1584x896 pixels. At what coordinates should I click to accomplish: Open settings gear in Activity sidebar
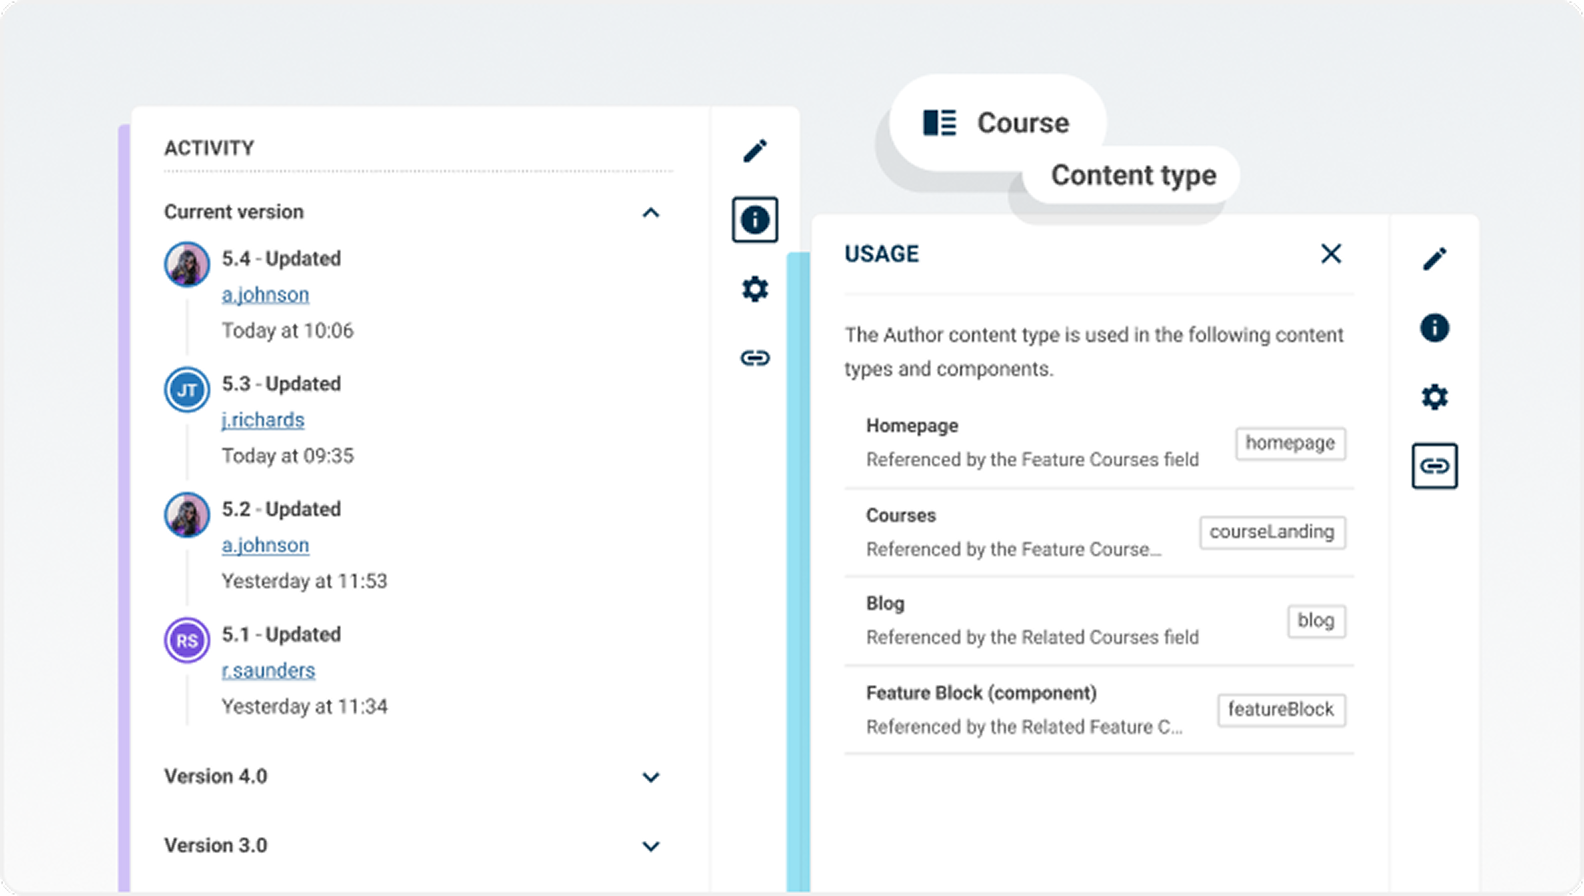click(x=755, y=289)
